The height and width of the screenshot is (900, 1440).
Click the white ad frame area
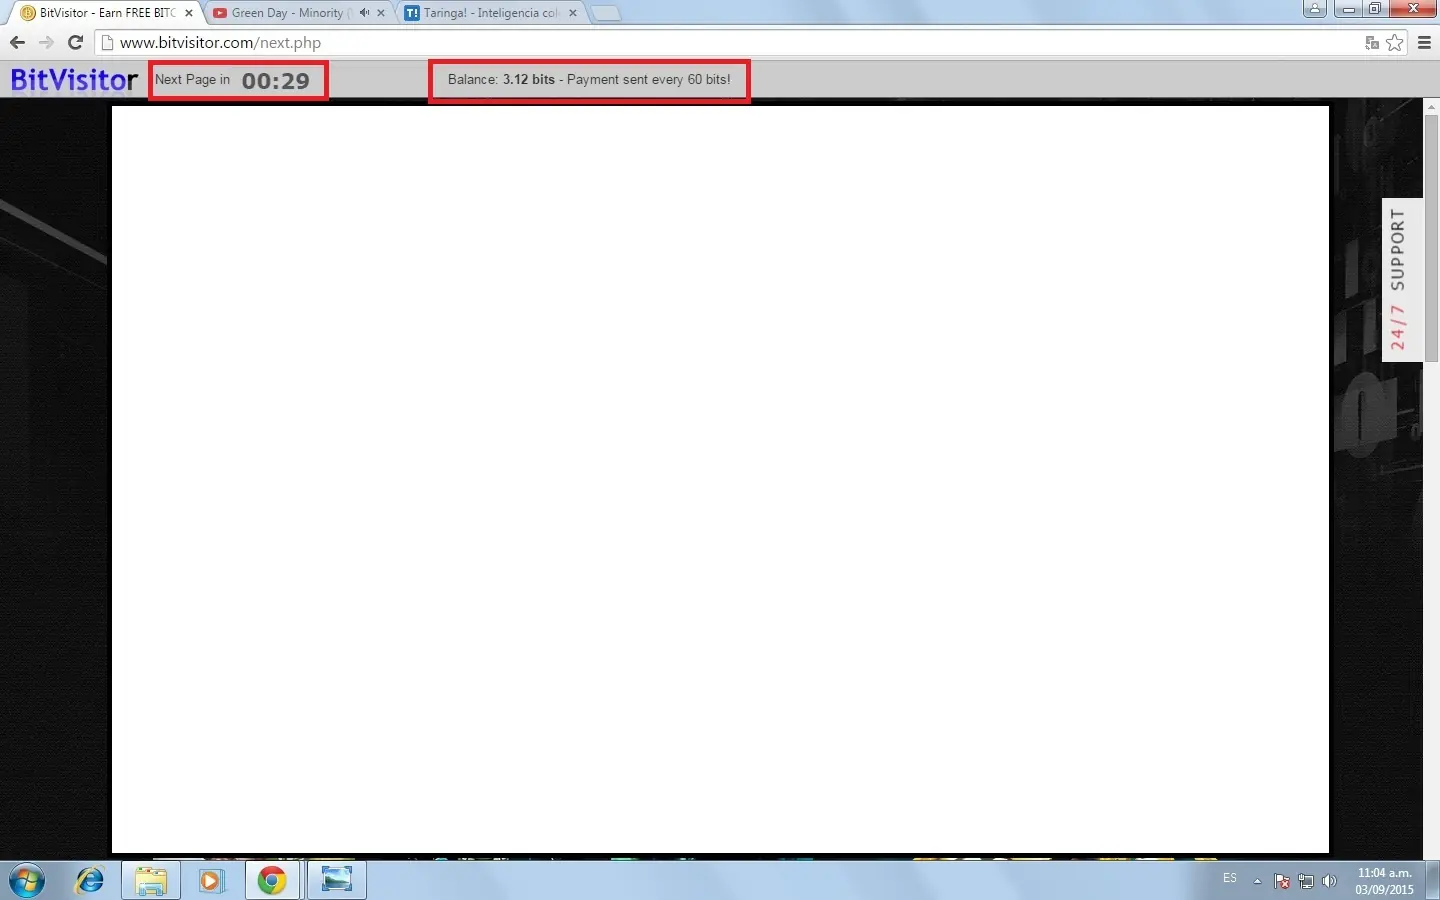click(720, 479)
